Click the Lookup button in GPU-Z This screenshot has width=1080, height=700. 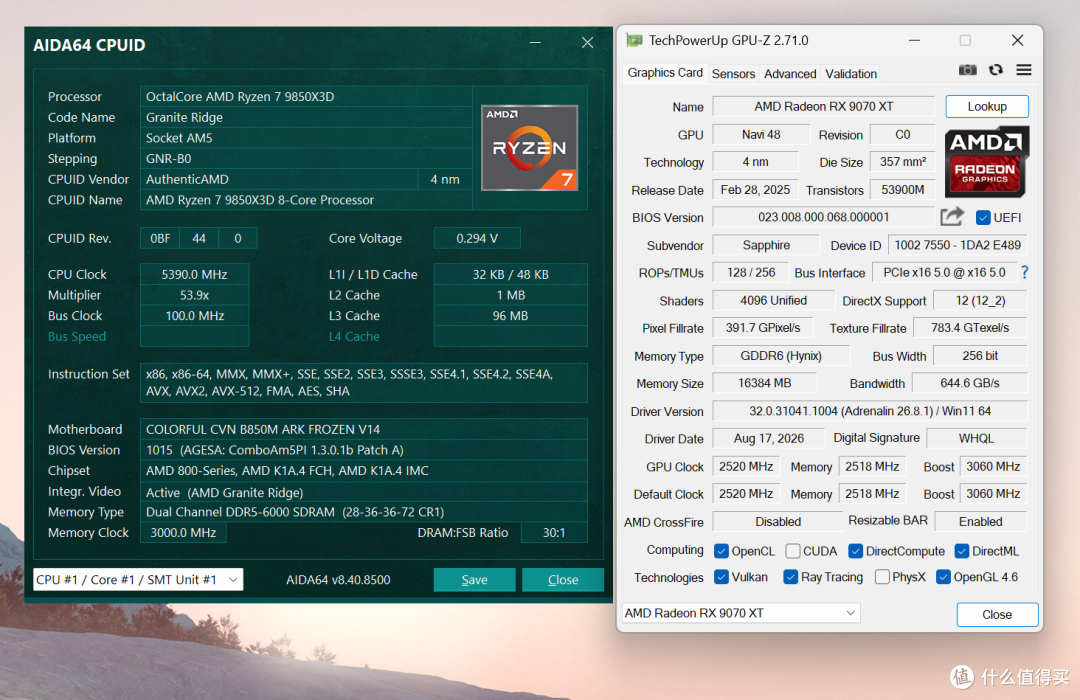click(987, 107)
